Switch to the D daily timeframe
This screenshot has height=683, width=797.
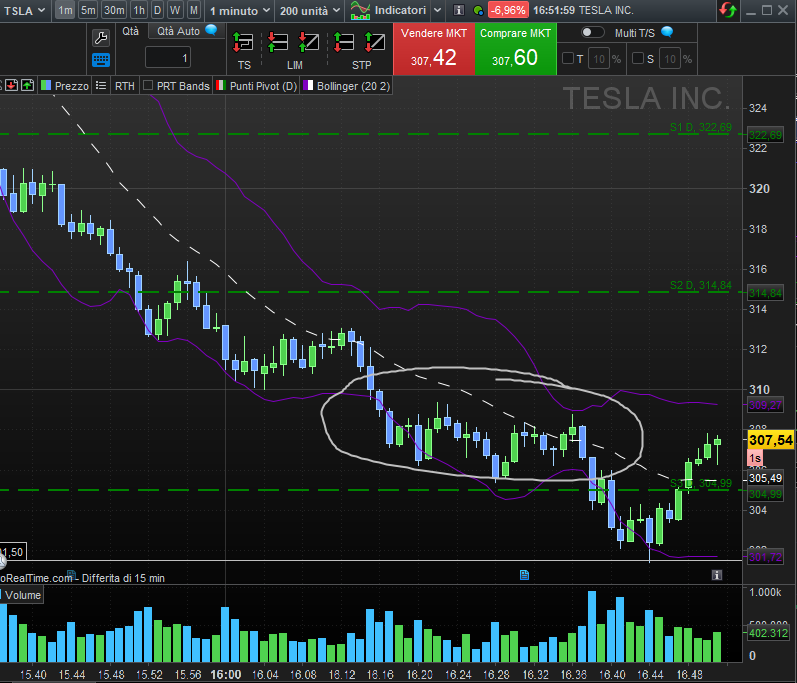pyautogui.click(x=158, y=10)
